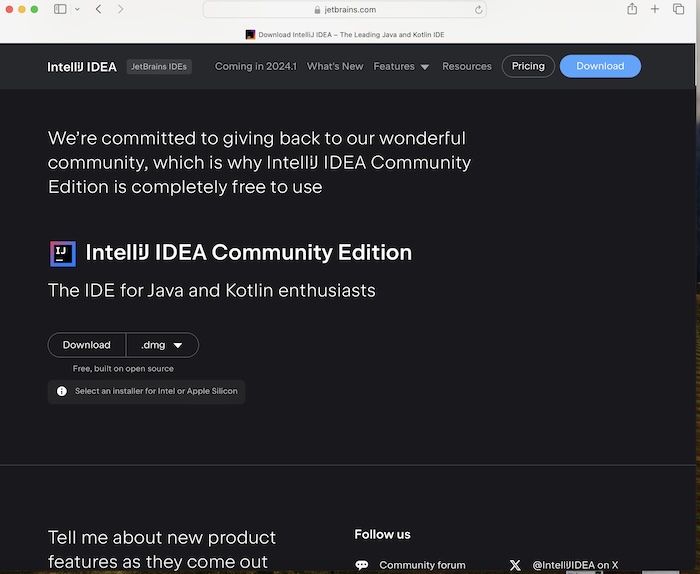Viewport: 700px width, 574px height.
Task: Click the IntelliJ IDEA Community Edition logo
Action: point(62,253)
